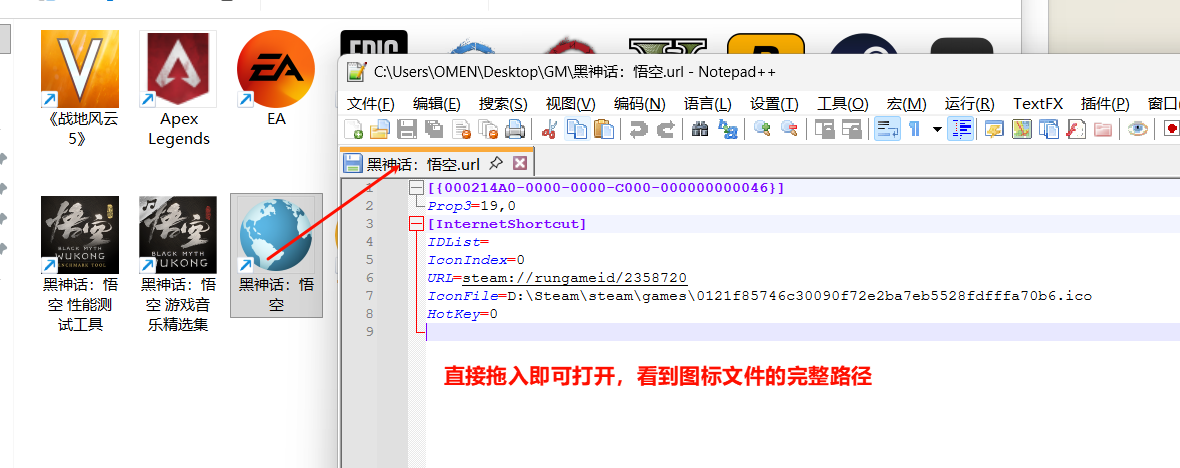Screen dimensions: 1180x468
Task: Click the IconFile path line
Action: [759, 296]
